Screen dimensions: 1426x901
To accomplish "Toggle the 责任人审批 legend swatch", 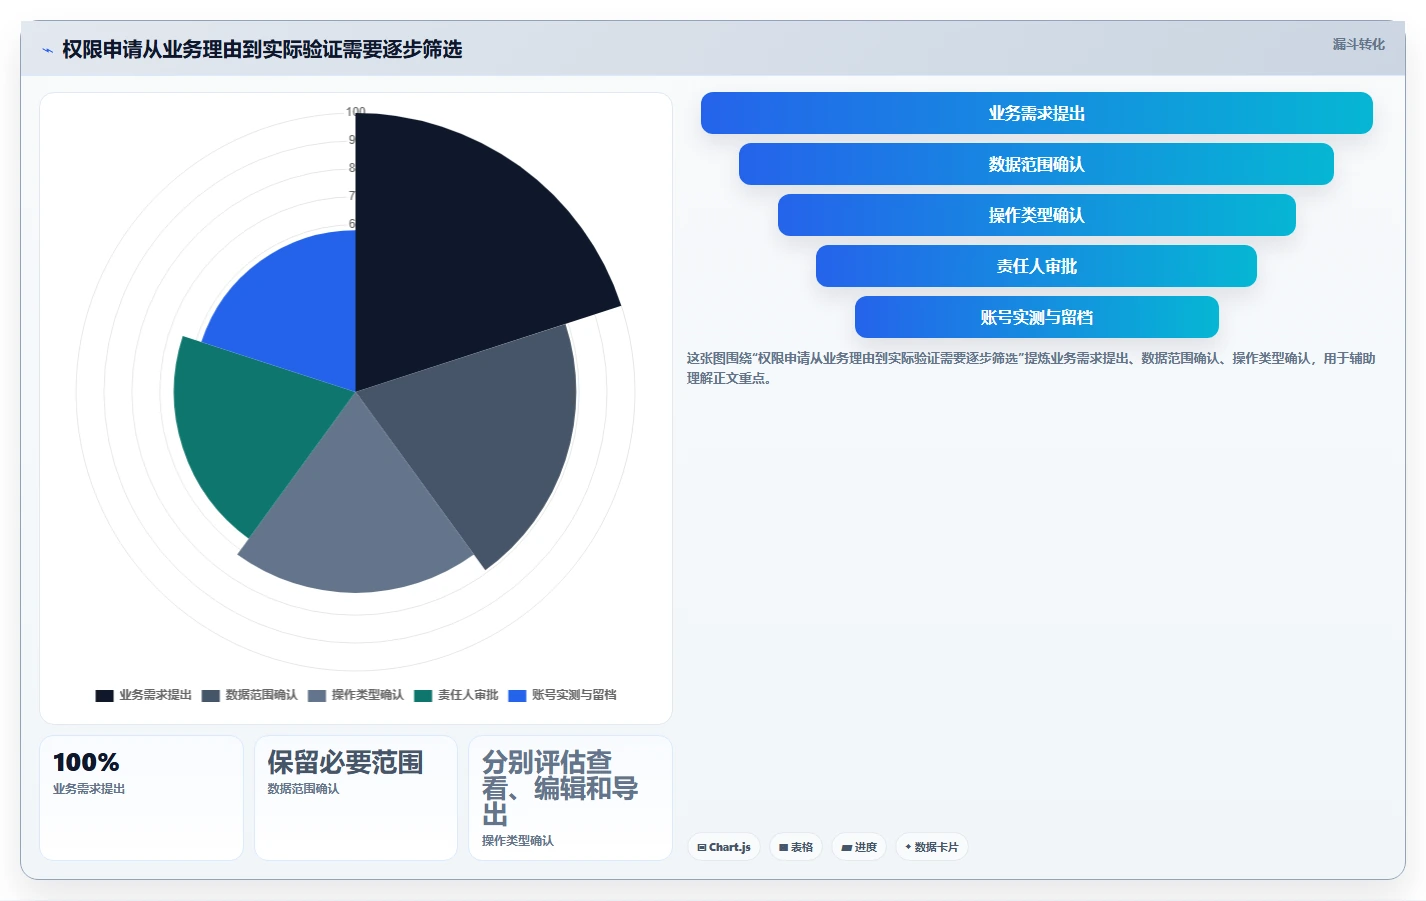I will tap(422, 695).
